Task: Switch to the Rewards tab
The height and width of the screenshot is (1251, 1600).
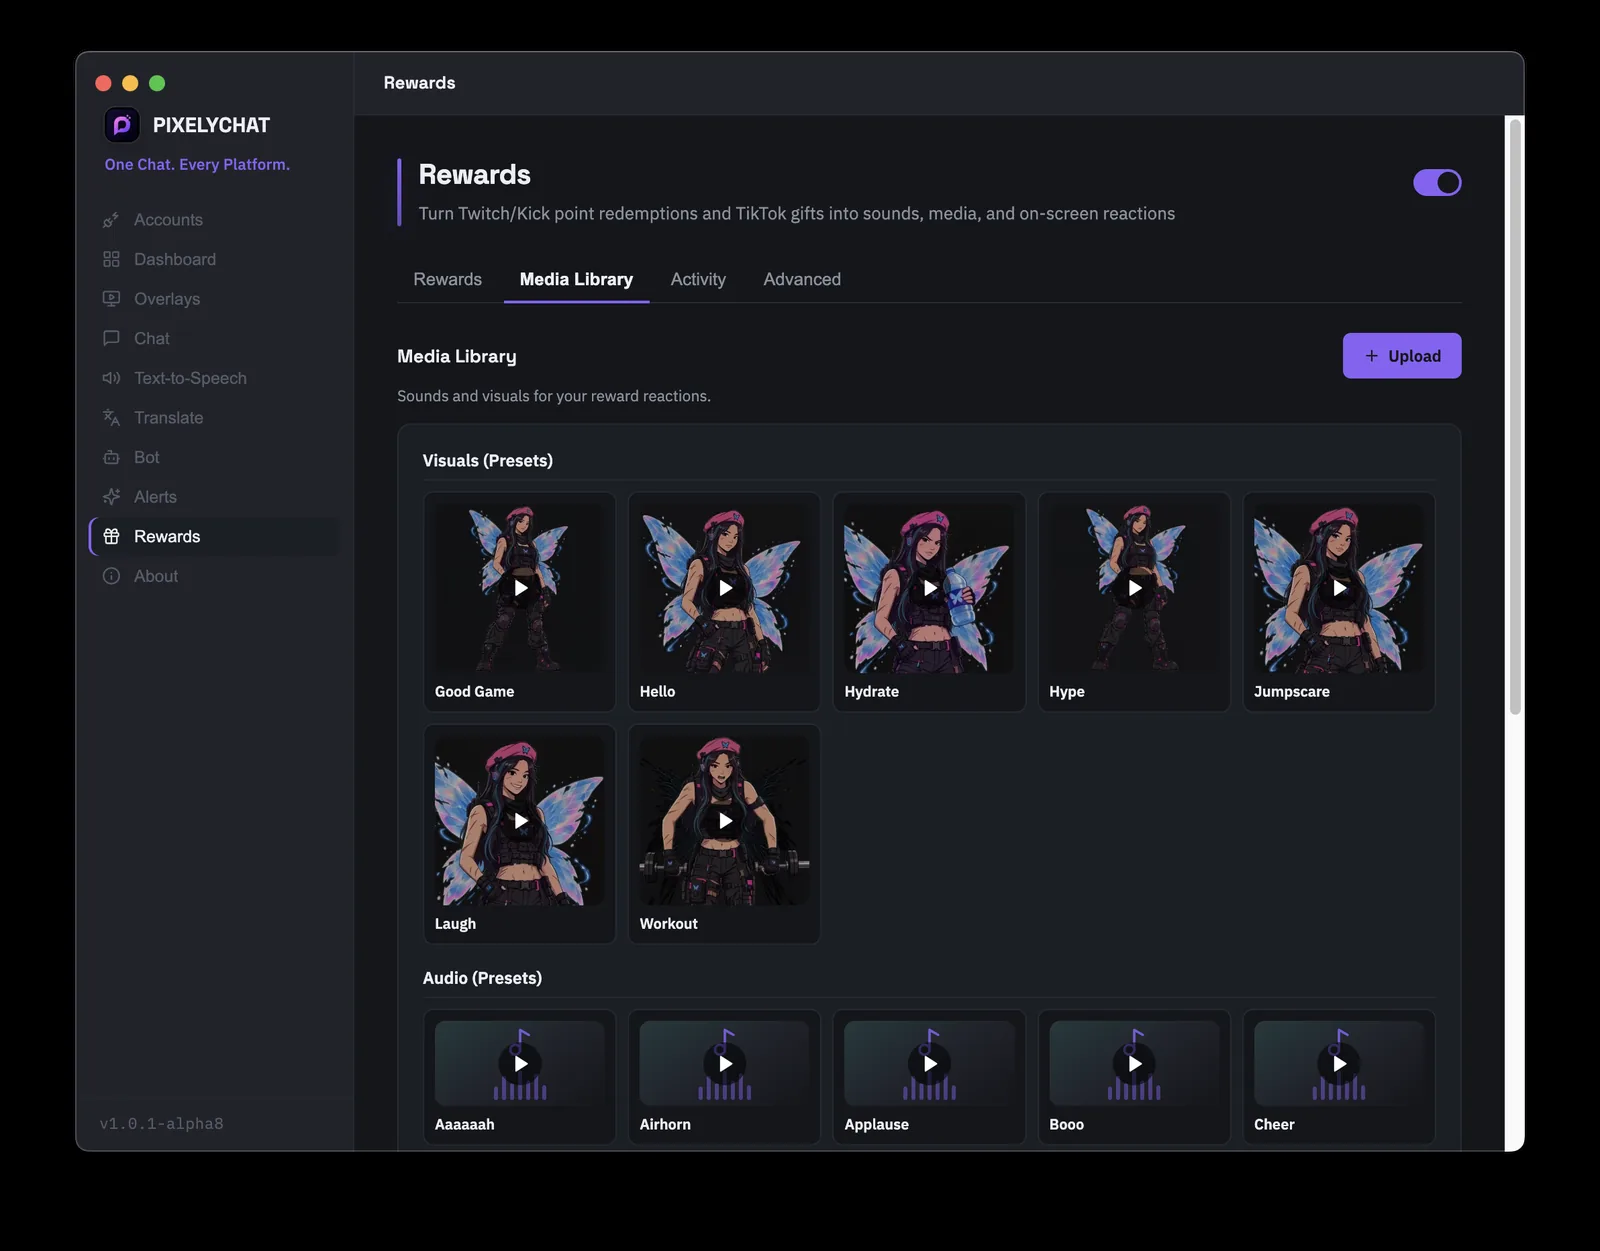Action: 448,279
